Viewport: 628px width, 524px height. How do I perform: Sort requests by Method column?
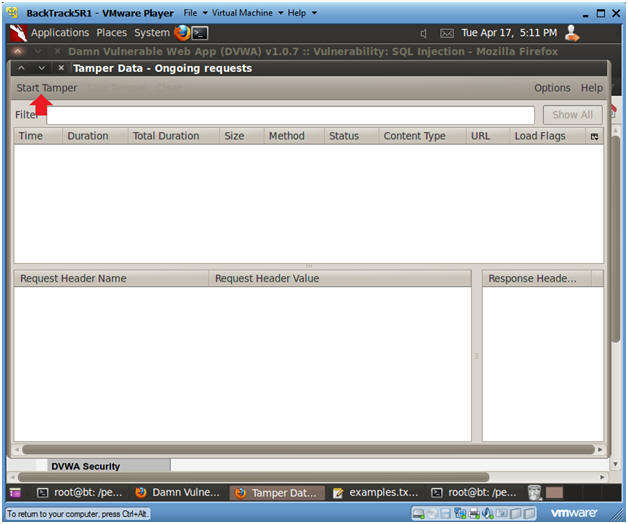coord(294,136)
